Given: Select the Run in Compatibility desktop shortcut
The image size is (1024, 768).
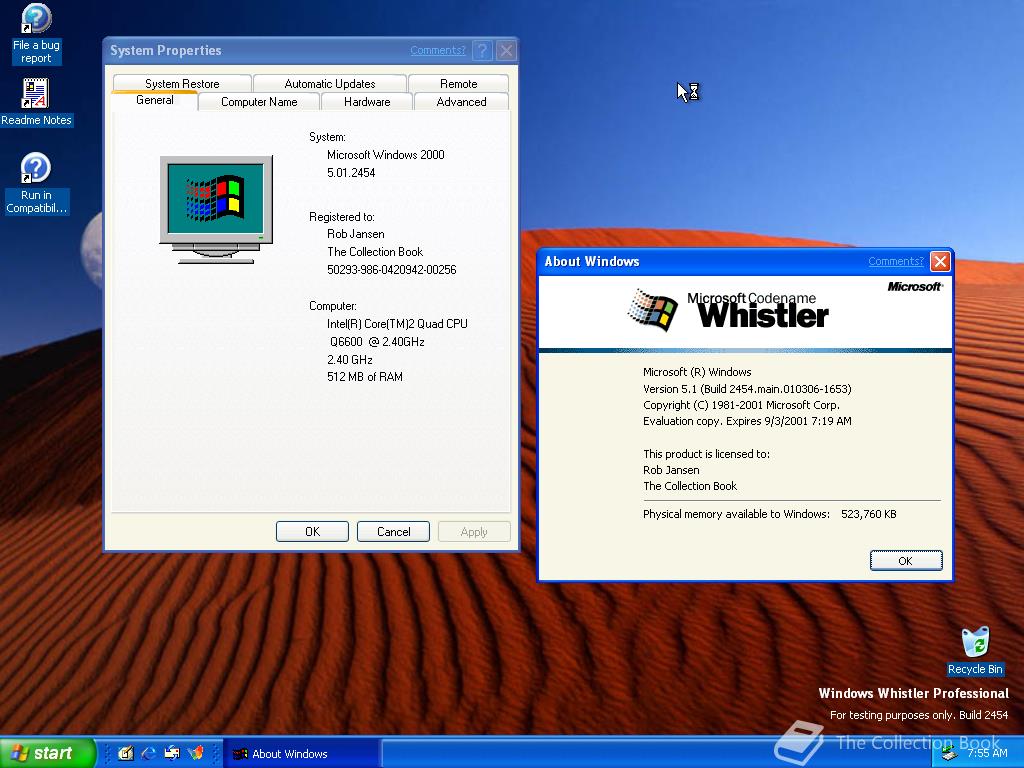Looking at the screenshot, I should [x=36, y=184].
